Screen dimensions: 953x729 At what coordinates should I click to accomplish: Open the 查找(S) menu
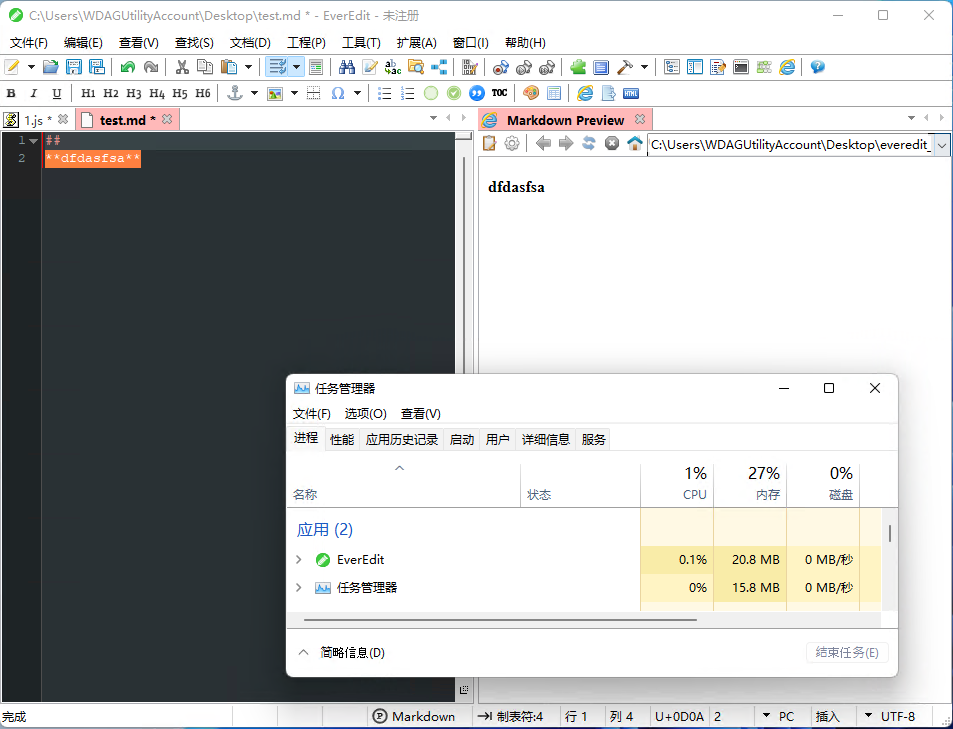coord(194,43)
